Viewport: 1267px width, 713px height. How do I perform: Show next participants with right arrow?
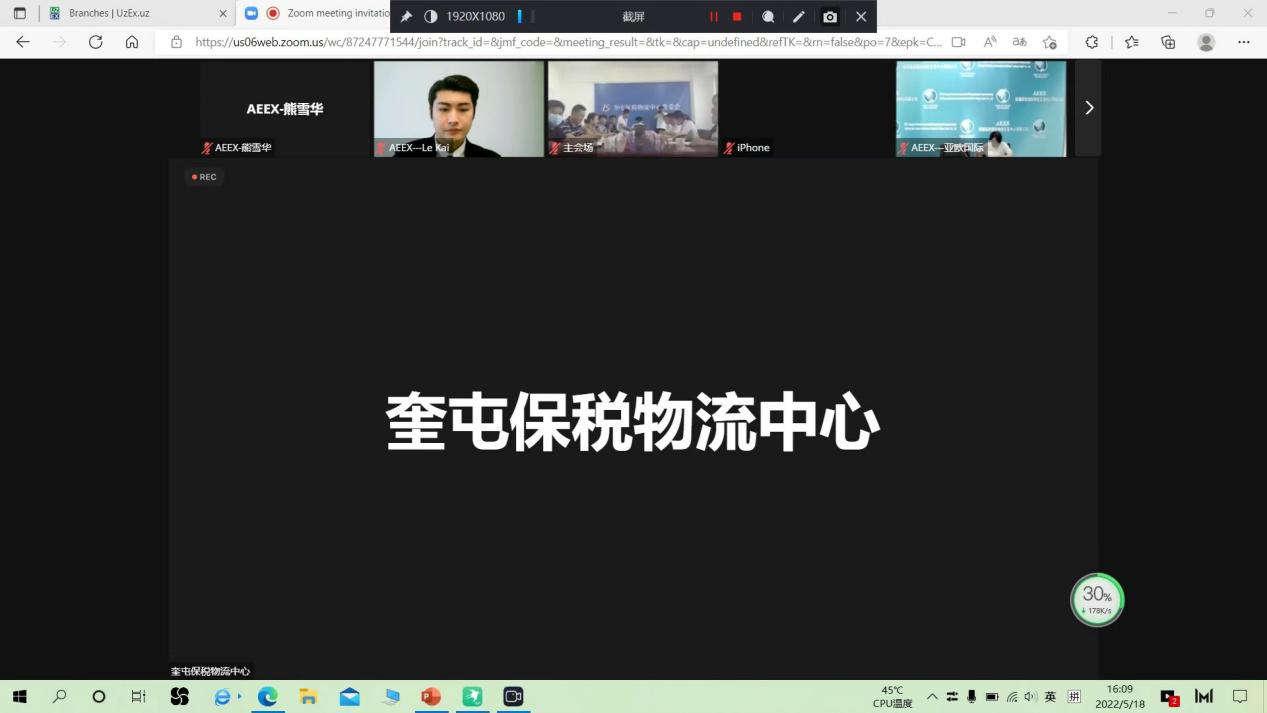[1089, 108]
